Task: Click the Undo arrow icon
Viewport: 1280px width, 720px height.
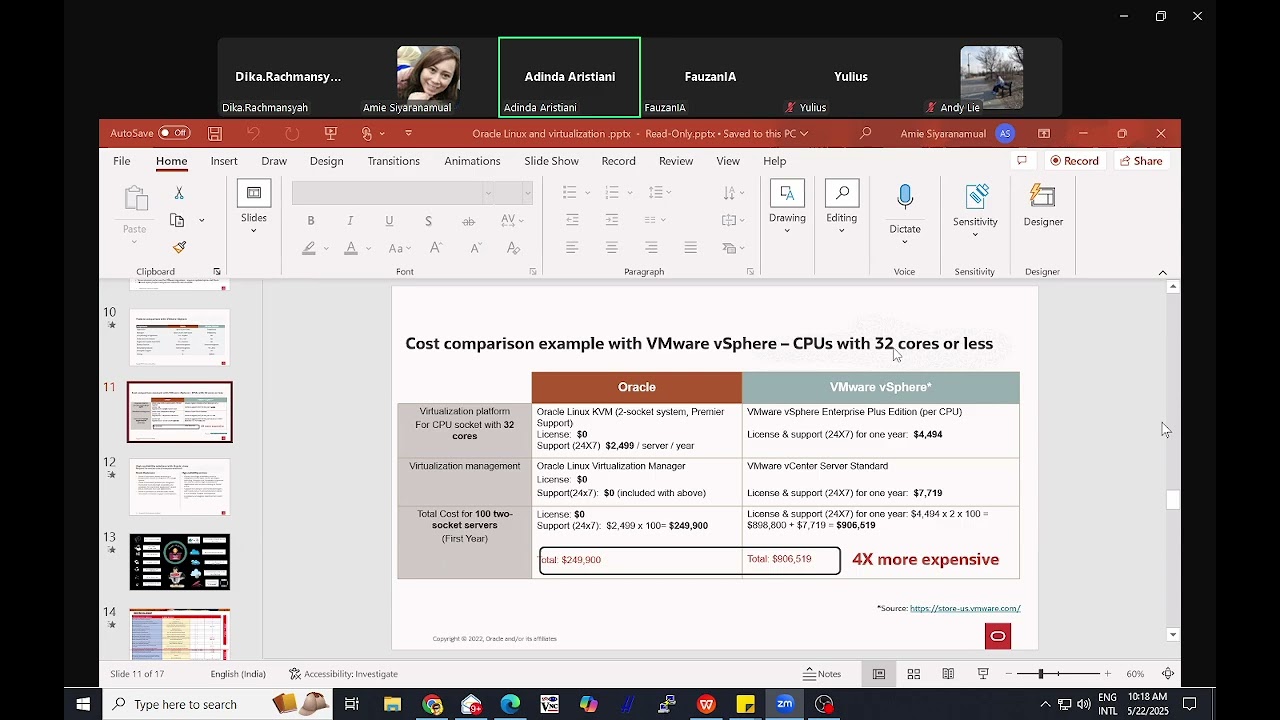Action: pos(253,133)
